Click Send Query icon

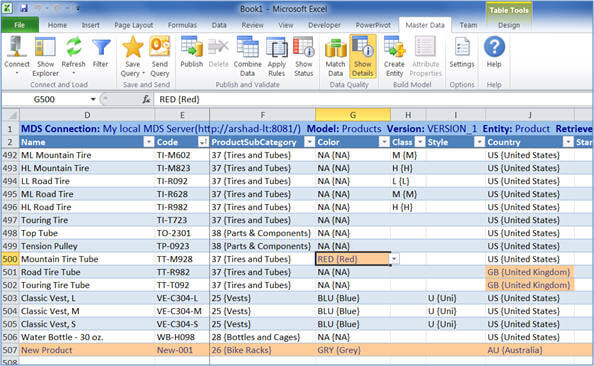coord(159,46)
